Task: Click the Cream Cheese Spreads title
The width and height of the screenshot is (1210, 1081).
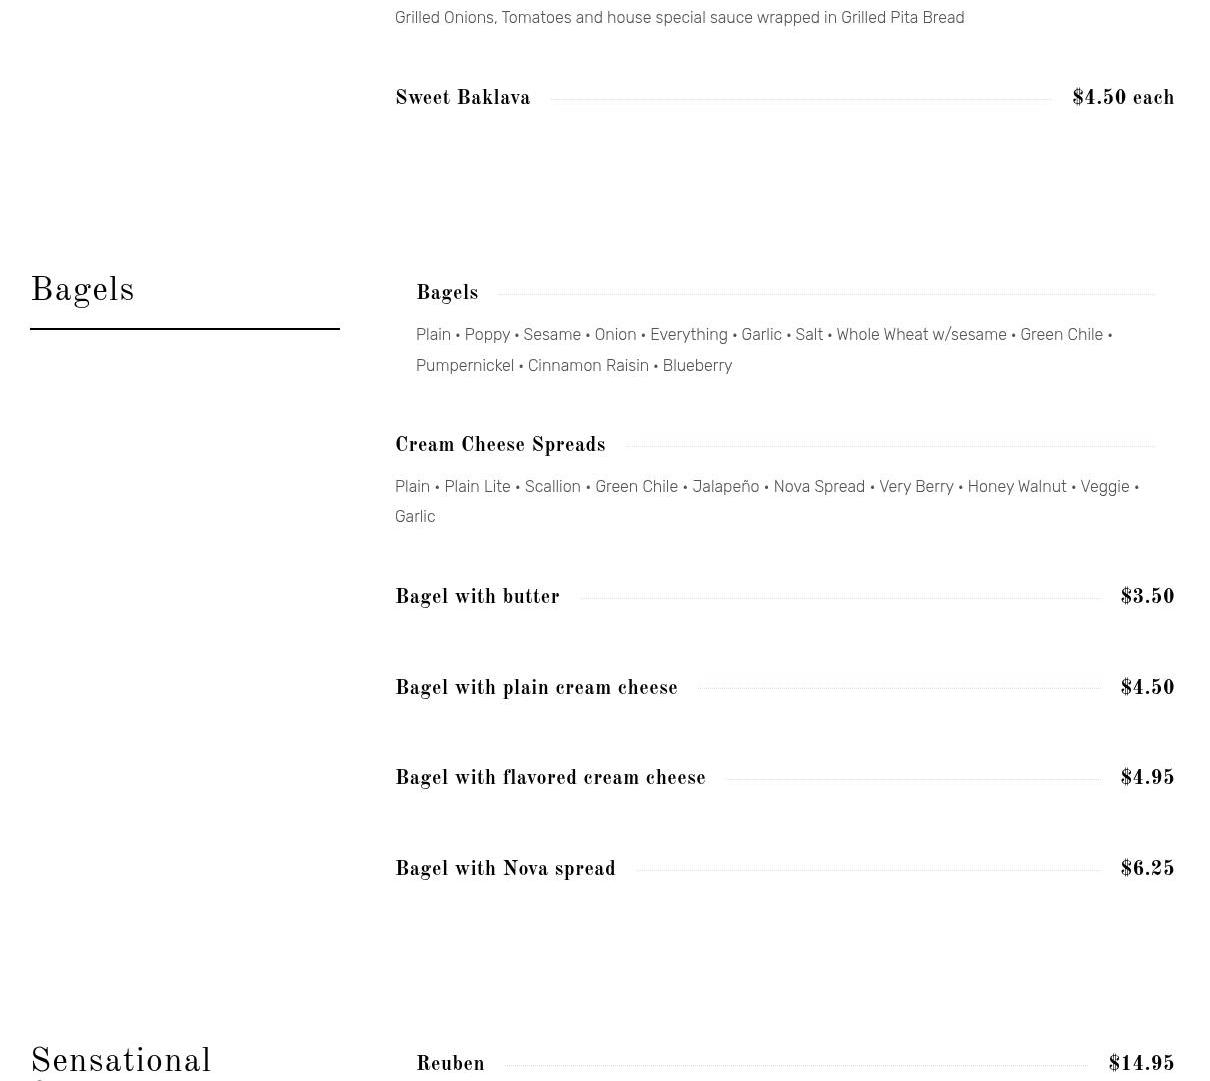Action: pos(500,445)
